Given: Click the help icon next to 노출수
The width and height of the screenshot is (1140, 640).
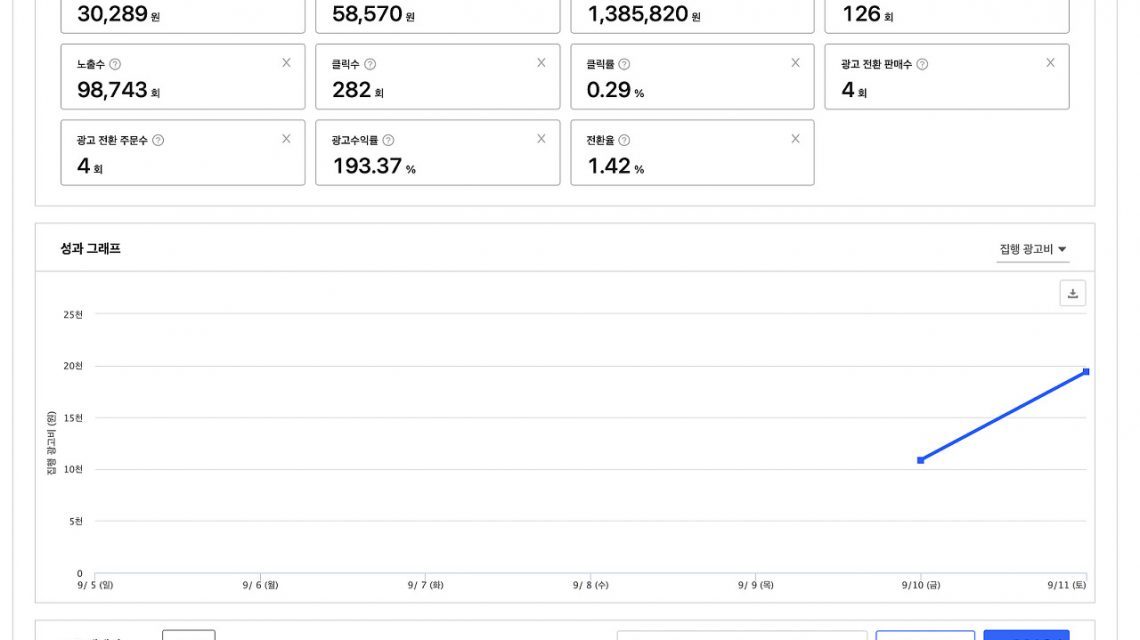Looking at the screenshot, I should (x=115, y=64).
